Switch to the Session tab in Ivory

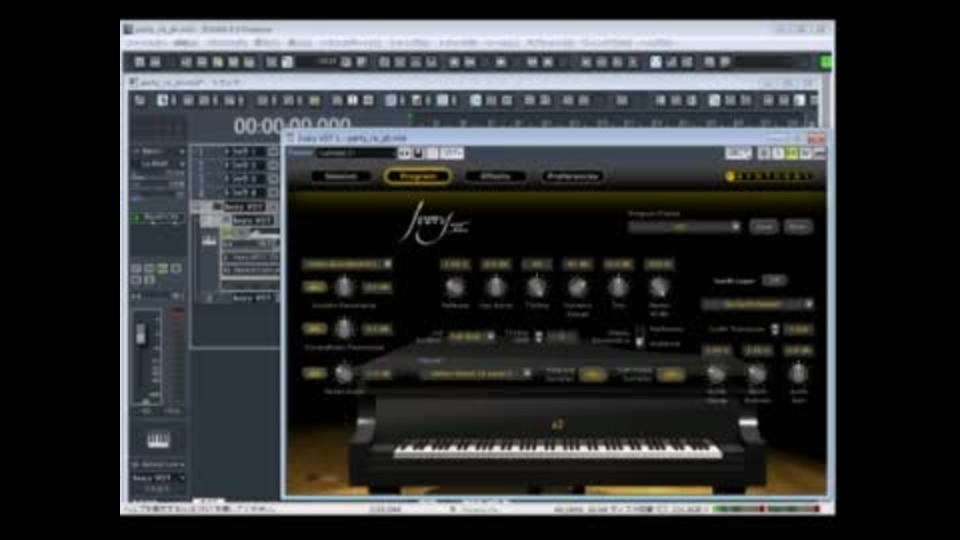[341, 176]
